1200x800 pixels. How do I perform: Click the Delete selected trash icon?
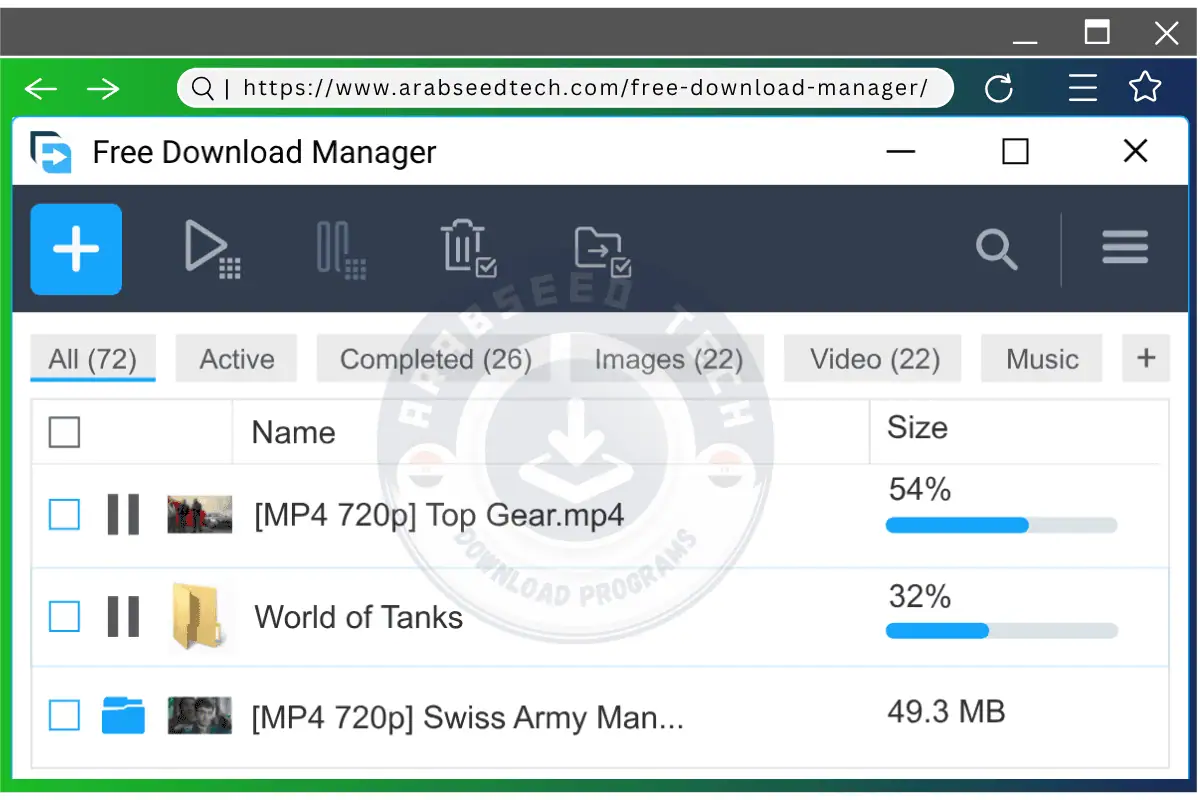pos(467,248)
